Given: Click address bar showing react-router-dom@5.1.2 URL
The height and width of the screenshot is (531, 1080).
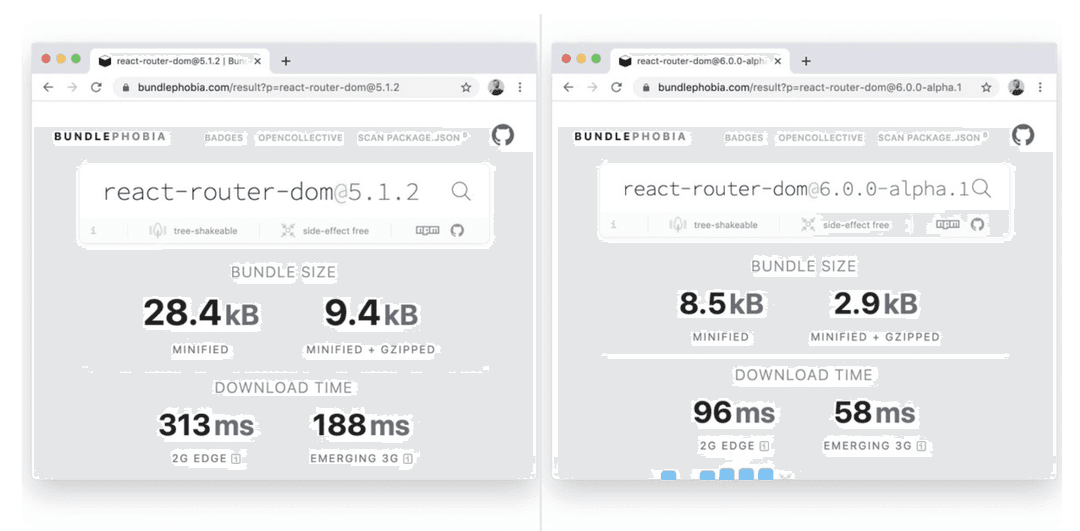Looking at the screenshot, I should (296, 87).
